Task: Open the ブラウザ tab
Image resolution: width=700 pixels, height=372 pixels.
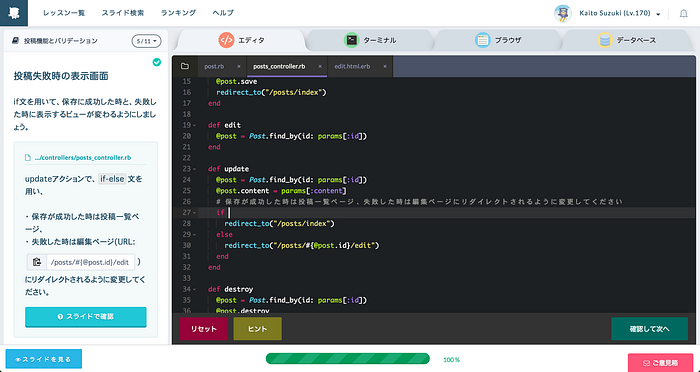Action: tap(499, 40)
